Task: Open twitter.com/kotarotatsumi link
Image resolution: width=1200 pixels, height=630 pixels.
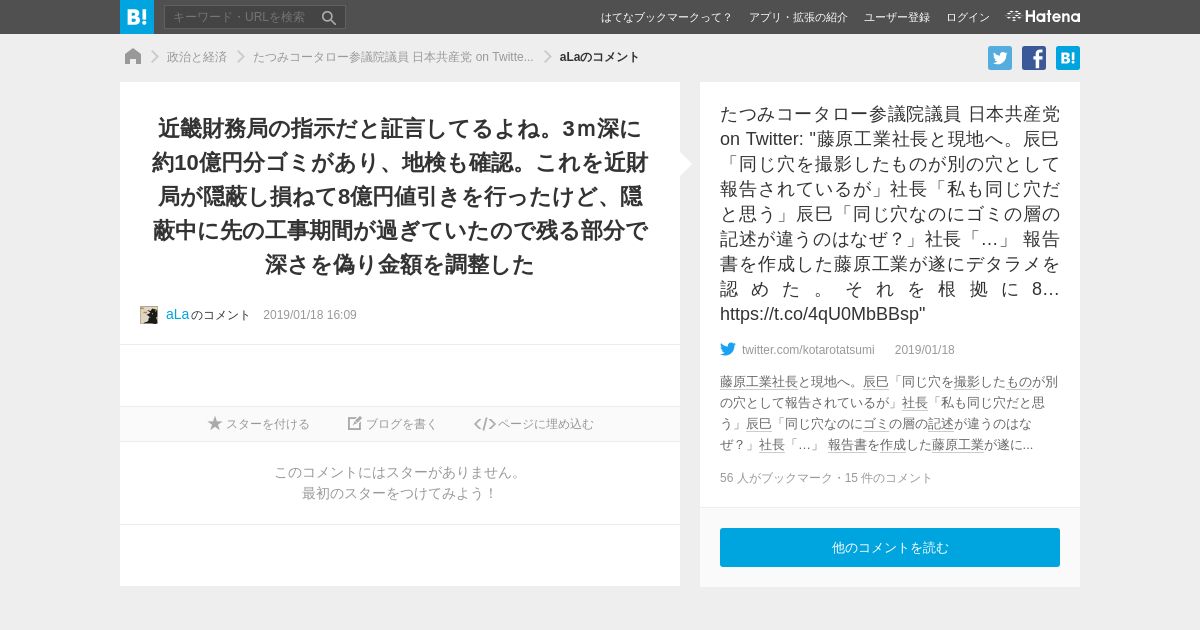Action: (x=808, y=350)
